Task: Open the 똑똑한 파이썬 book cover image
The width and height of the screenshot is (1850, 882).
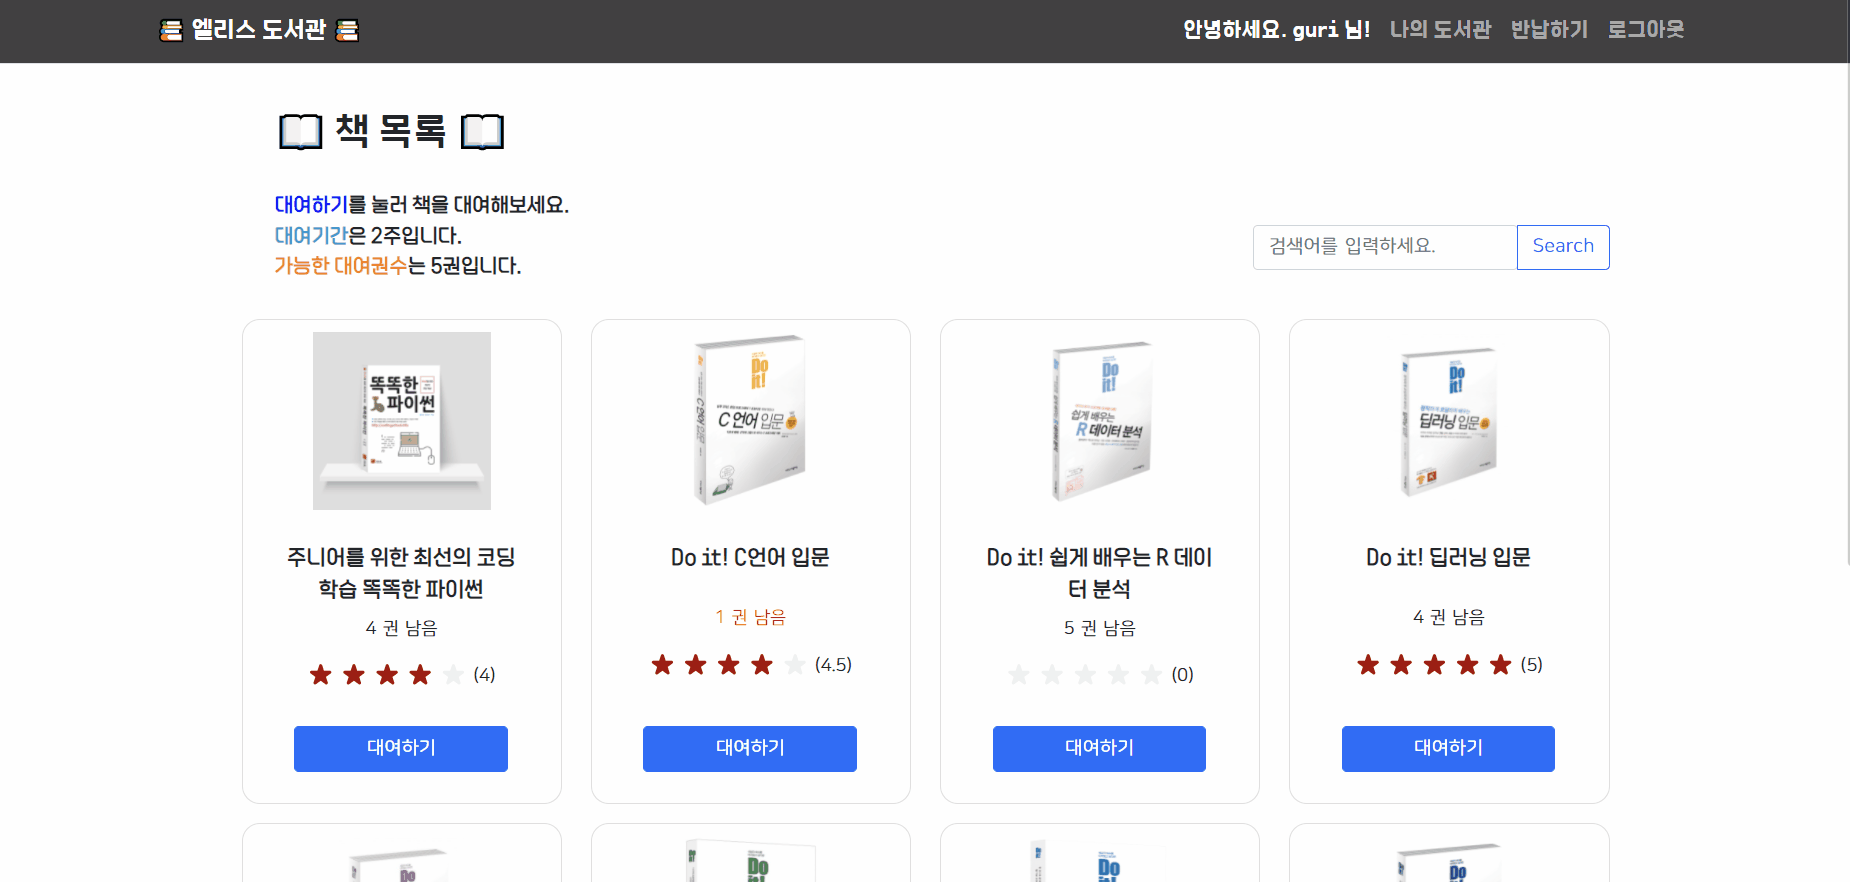Action: tap(402, 421)
